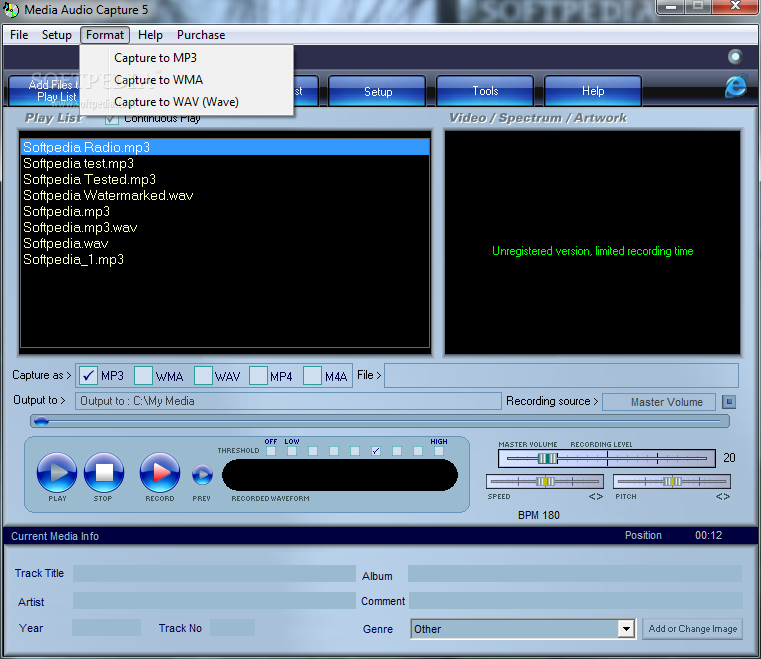Click the Album input field
Screen dimensions: 761x659
pos(575,573)
